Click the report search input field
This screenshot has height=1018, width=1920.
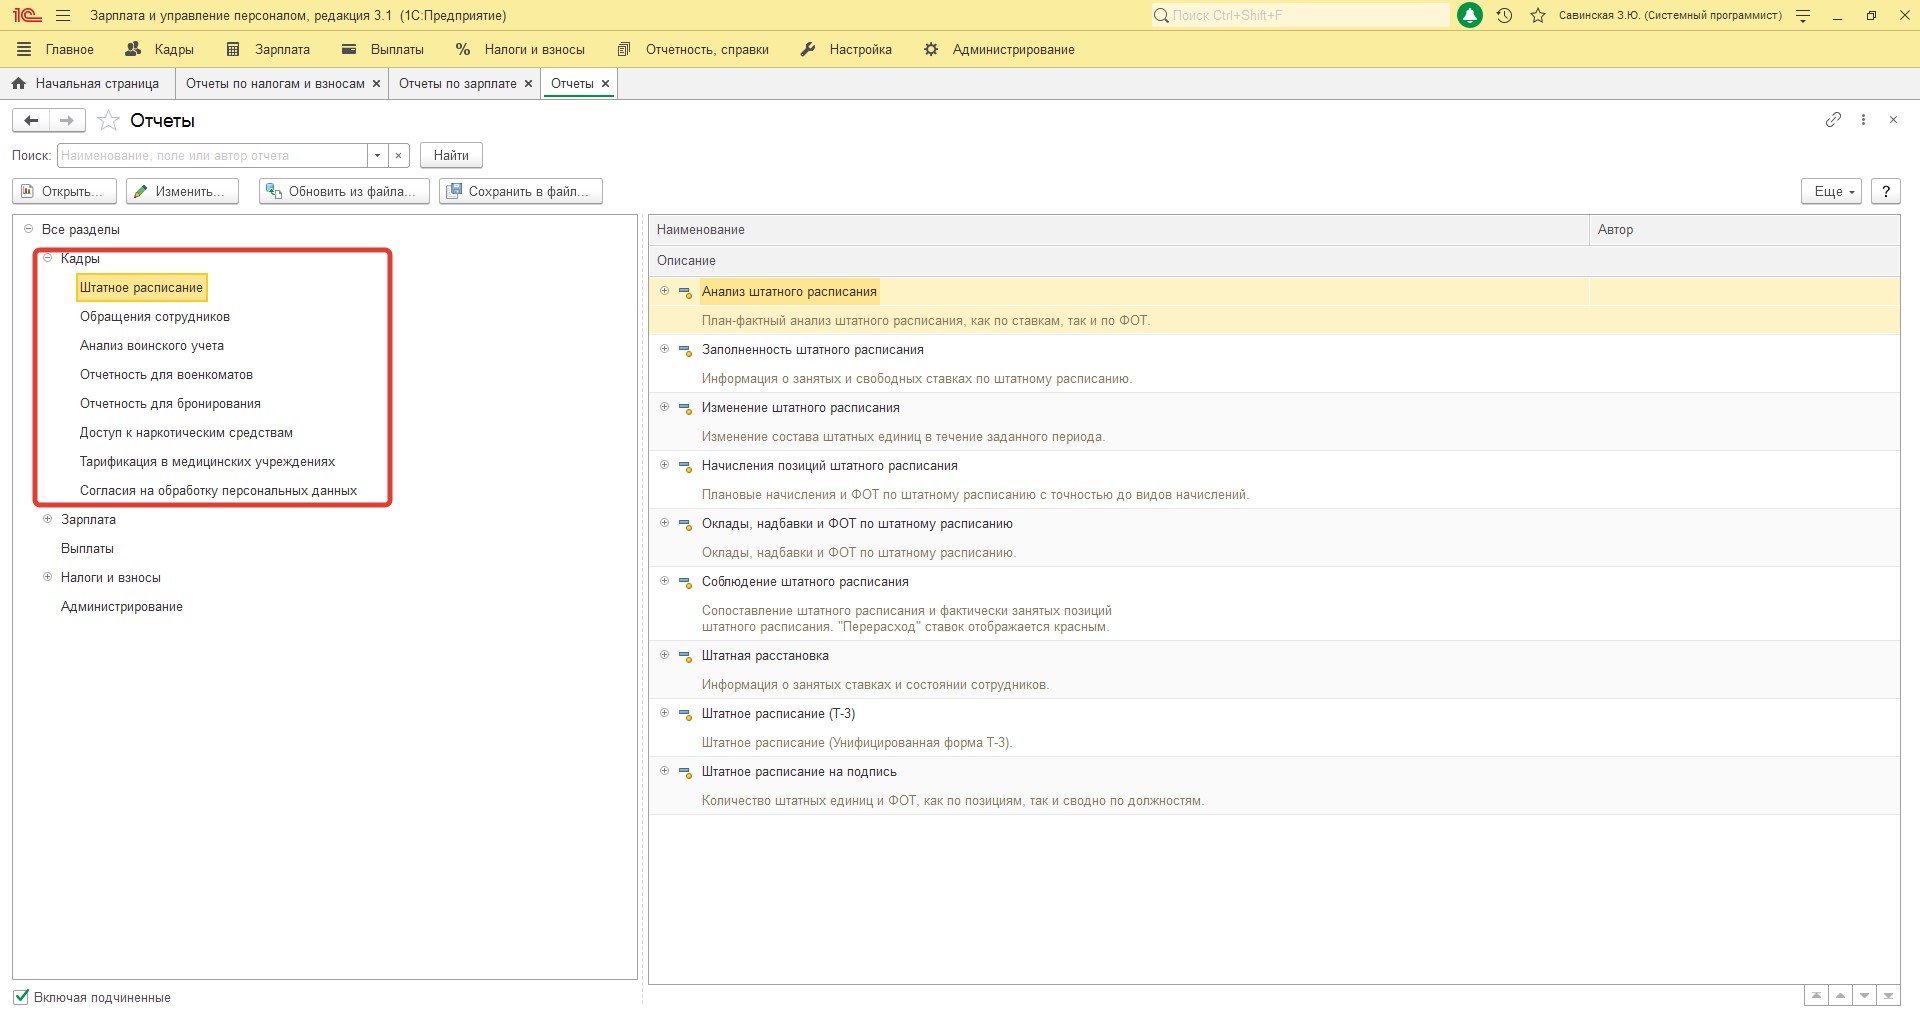point(212,155)
